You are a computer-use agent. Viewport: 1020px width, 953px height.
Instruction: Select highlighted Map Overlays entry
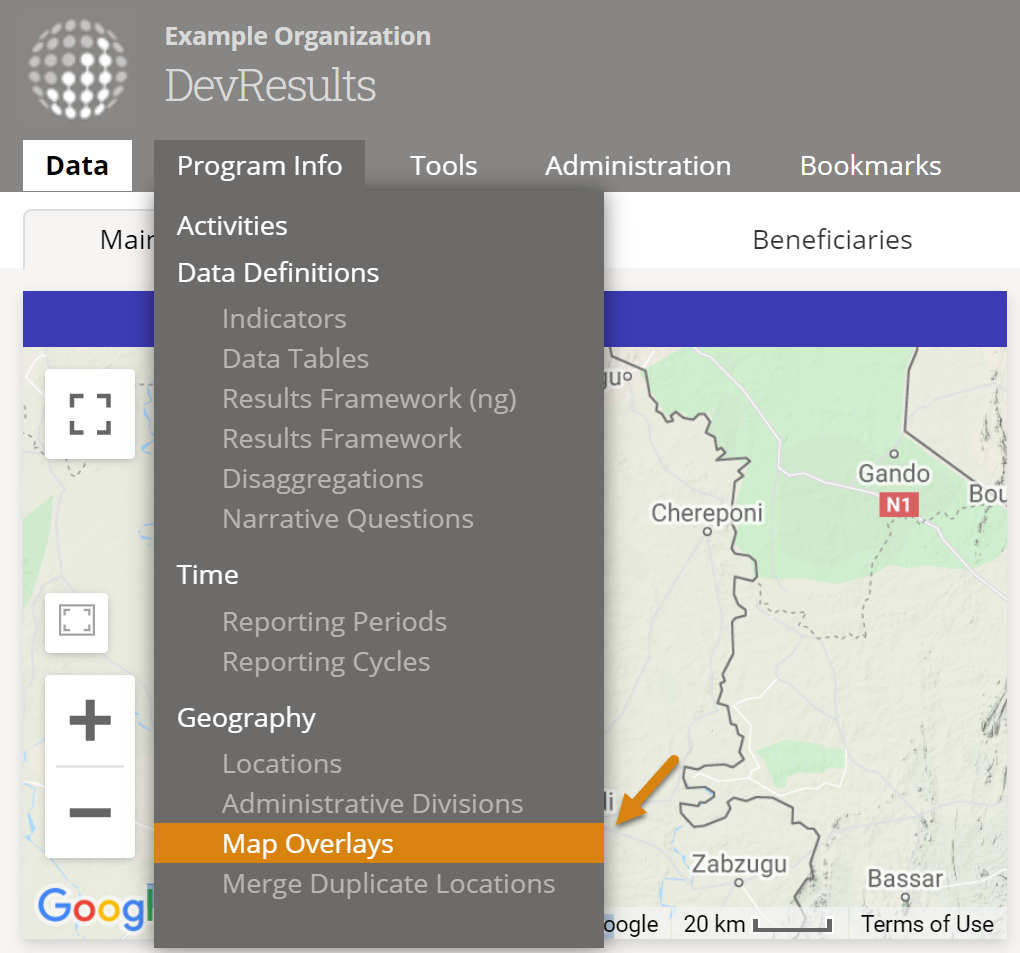[379, 843]
